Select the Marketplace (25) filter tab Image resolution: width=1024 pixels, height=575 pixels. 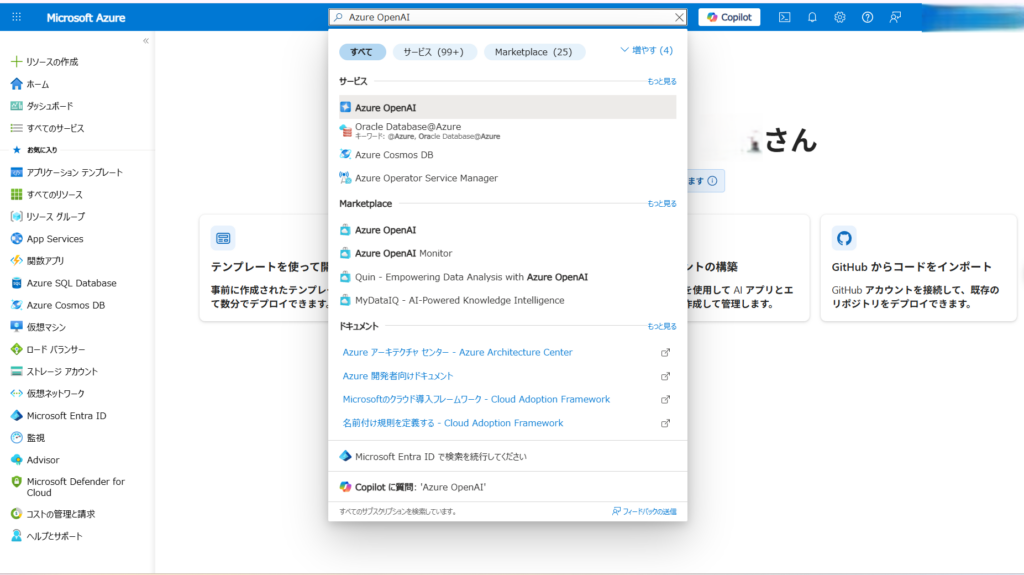[x=534, y=52]
